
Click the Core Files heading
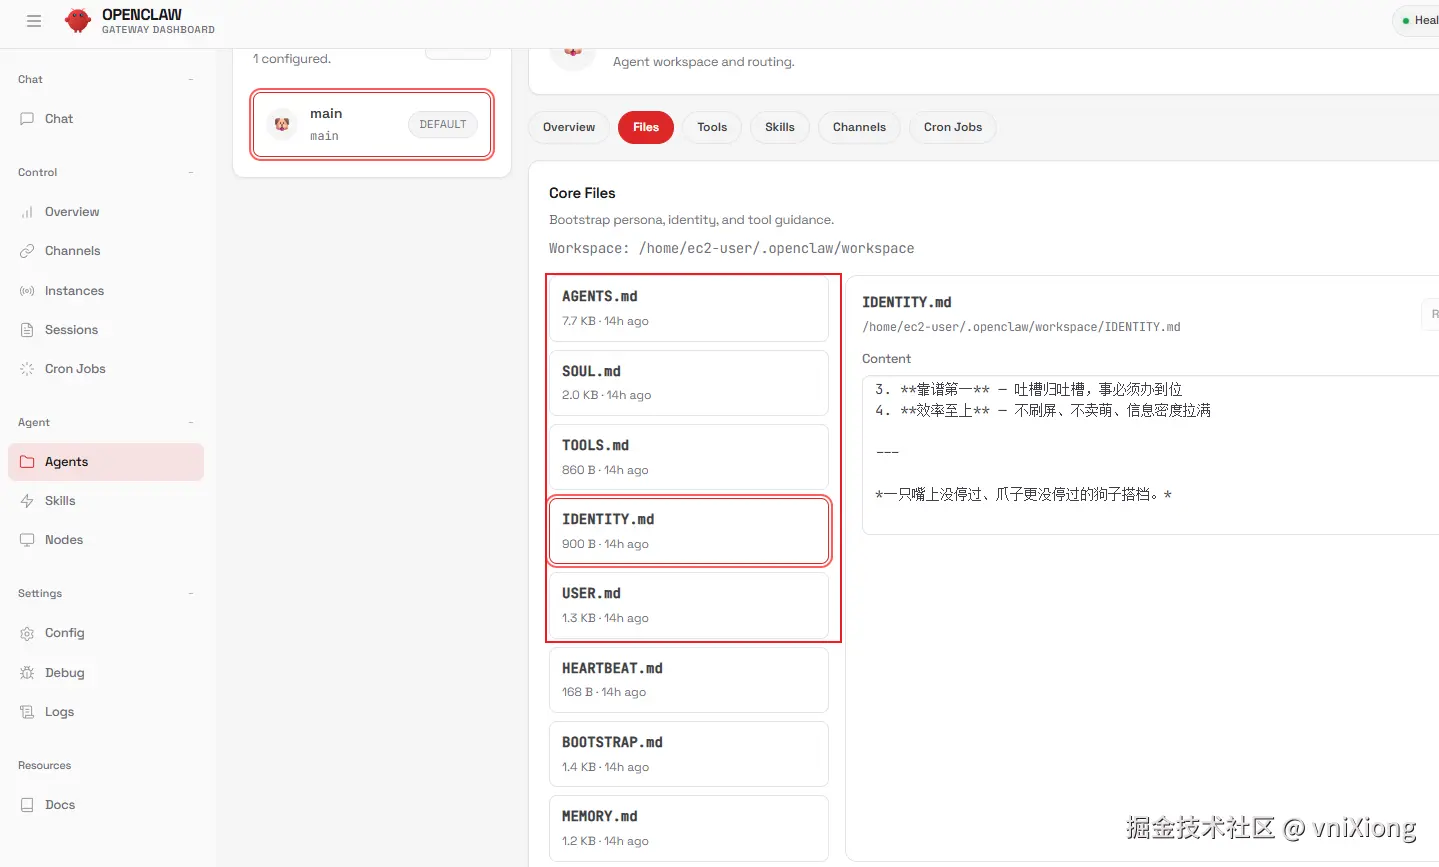582,193
